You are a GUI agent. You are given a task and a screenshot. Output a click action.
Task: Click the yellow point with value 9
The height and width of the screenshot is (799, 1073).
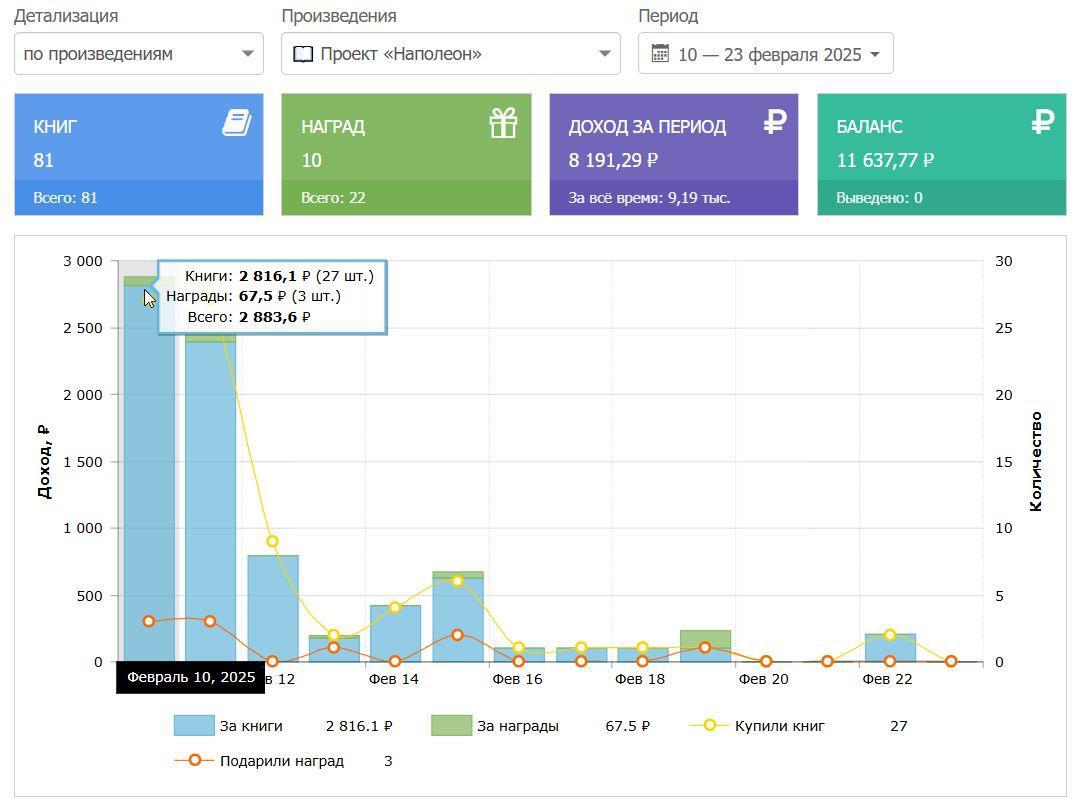[273, 541]
